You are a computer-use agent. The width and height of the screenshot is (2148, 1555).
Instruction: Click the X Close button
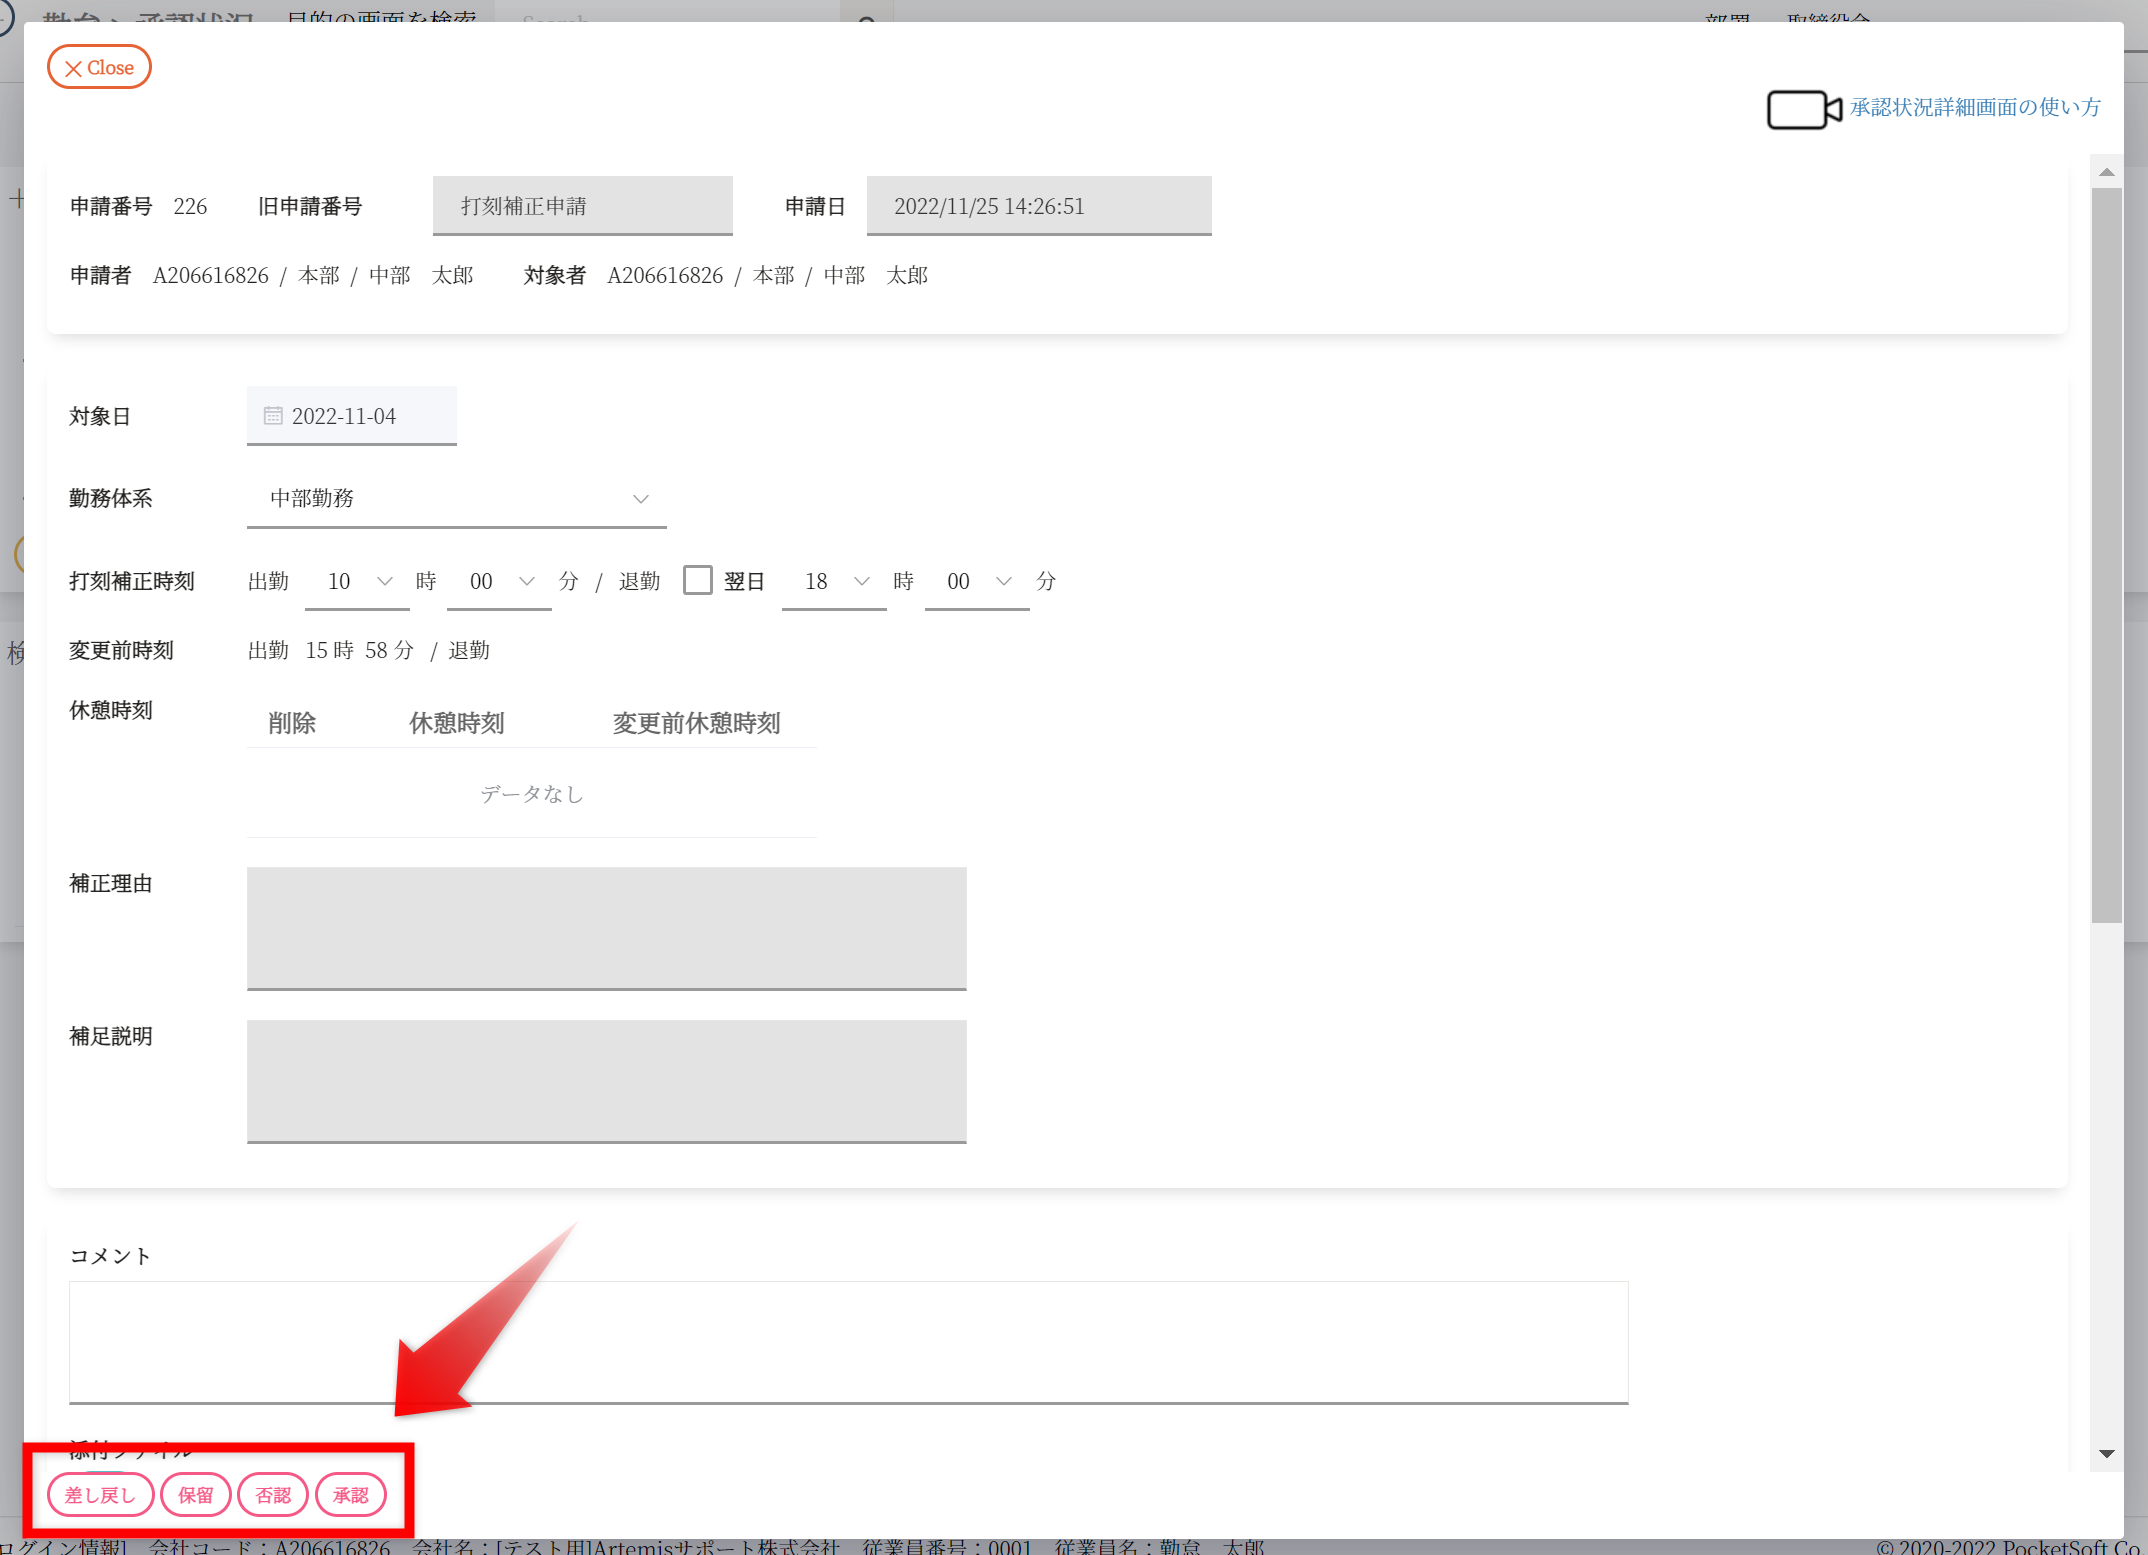point(99,67)
